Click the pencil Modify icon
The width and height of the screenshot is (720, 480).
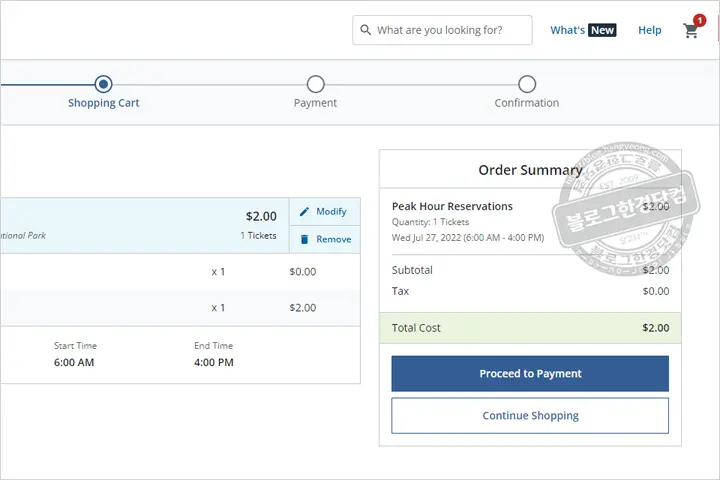coord(305,212)
